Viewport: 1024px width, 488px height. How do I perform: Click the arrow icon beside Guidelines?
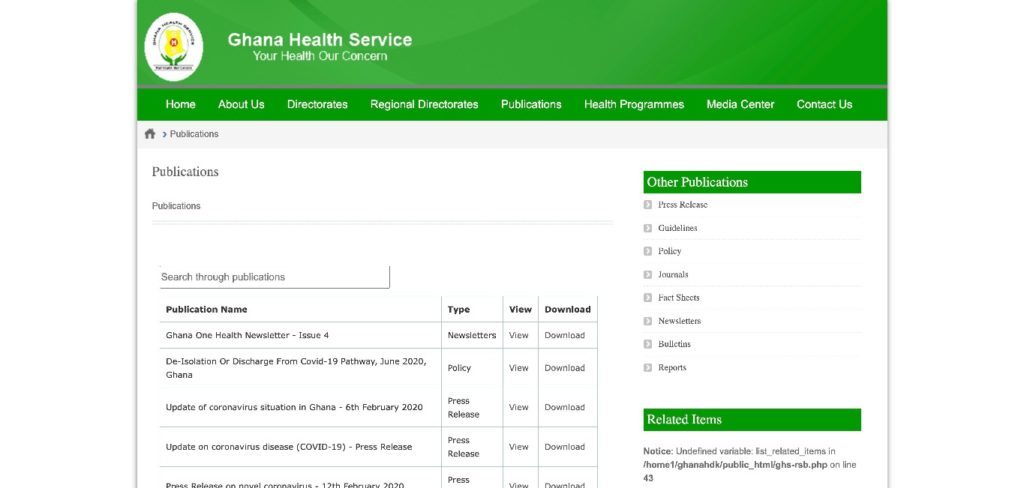[x=648, y=228]
